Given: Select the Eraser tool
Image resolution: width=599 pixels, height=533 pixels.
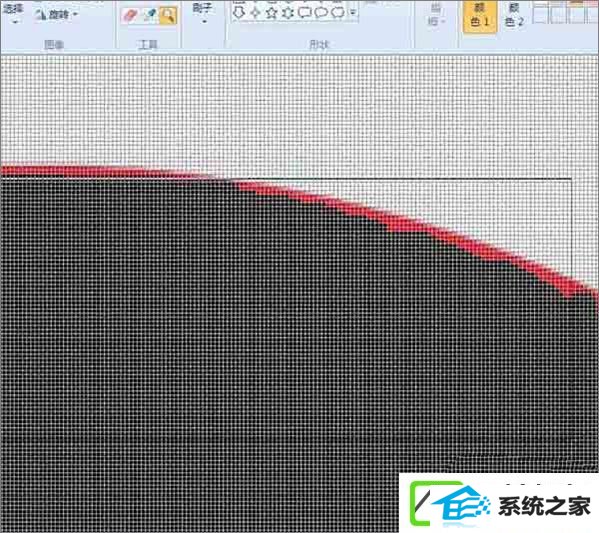Looking at the screenshot, I should [x=130, y=16].
